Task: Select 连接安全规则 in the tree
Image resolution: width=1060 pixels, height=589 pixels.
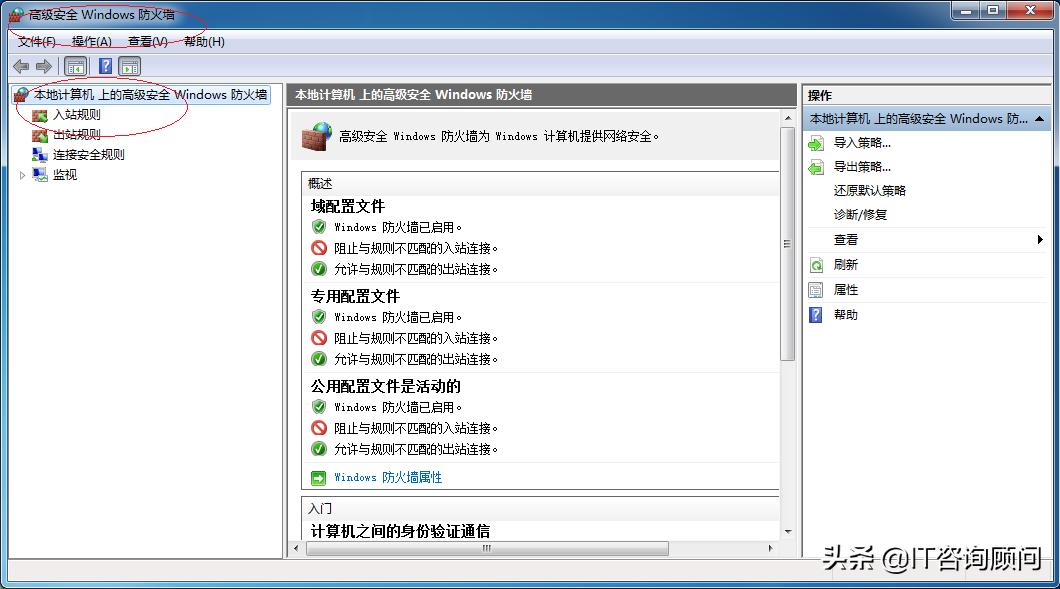Action: click(x=89, y=155)
